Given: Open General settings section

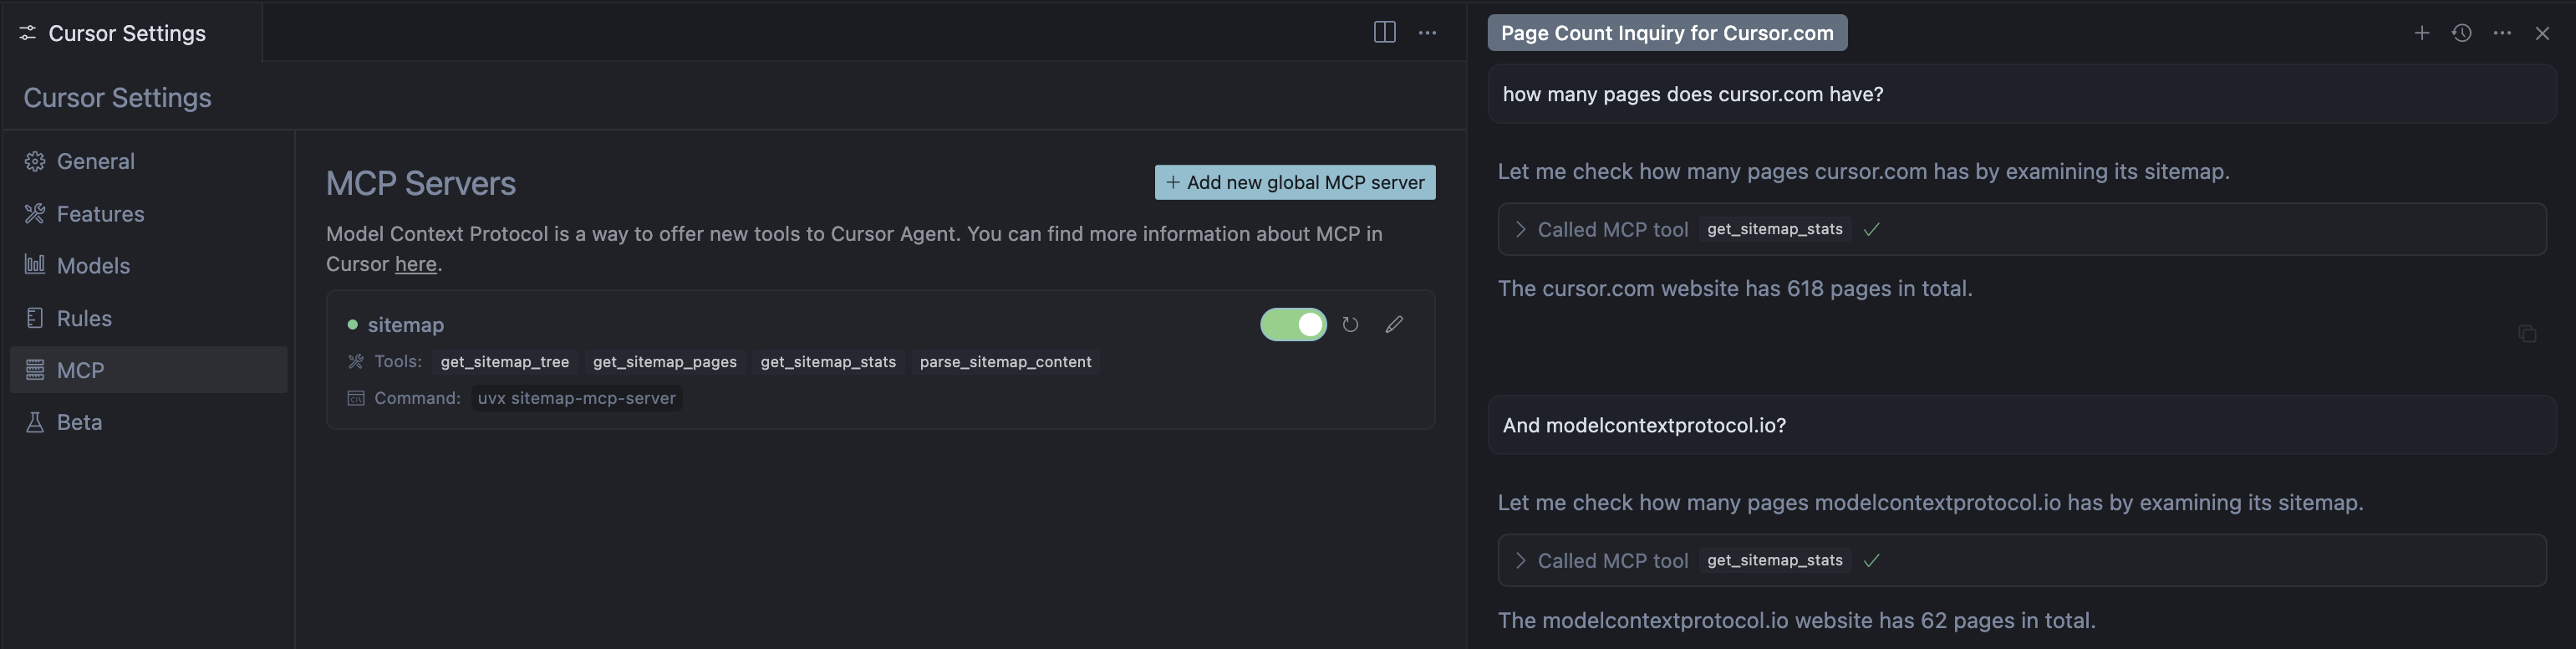Looking at the screenshot, I should click(148, 162).
